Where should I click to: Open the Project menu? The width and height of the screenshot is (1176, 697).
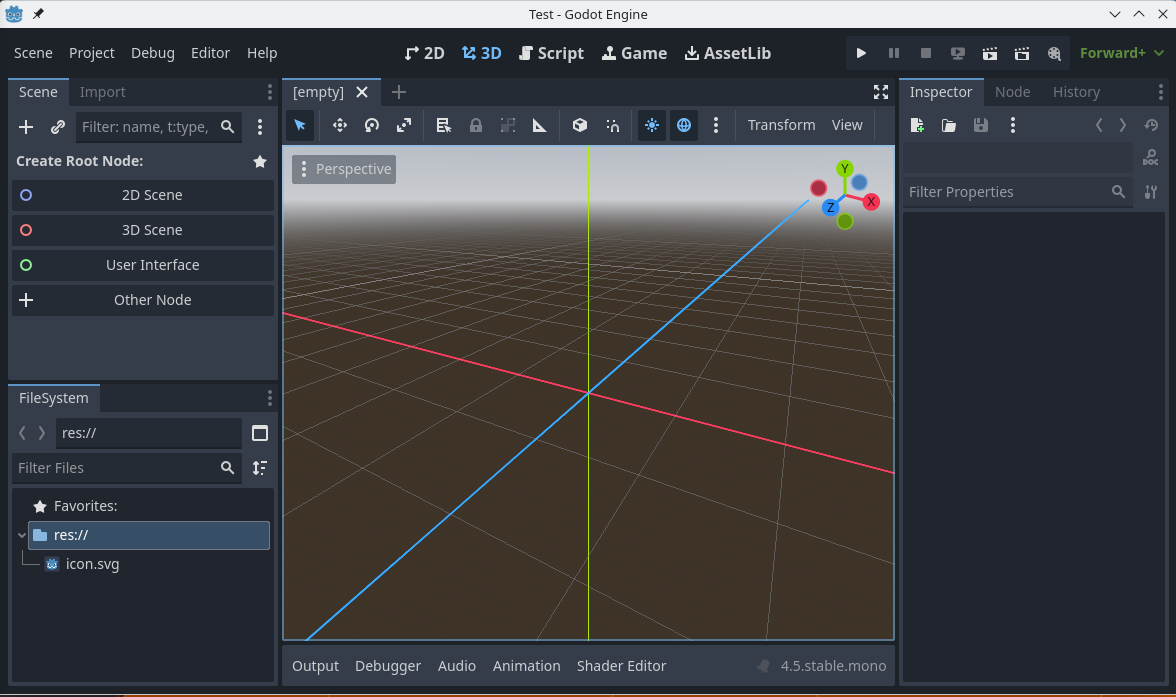92,53
